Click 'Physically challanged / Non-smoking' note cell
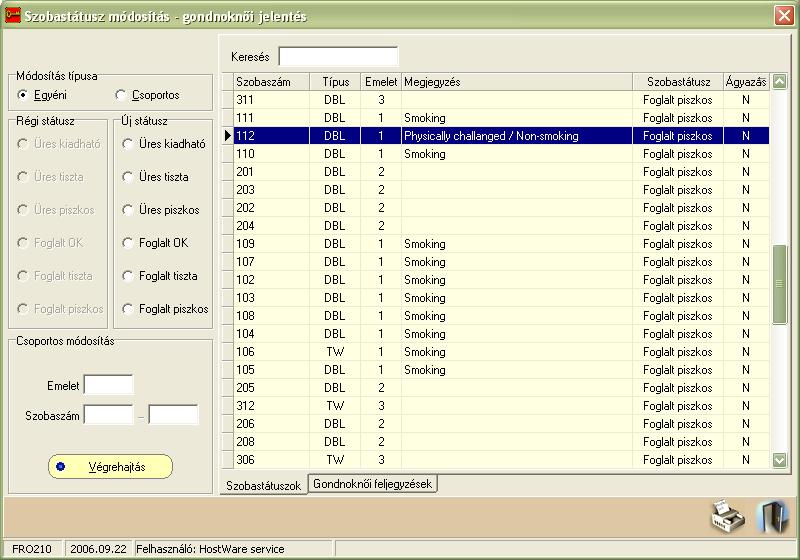This screenshot has width=800, height=560. tap(517, 136)
